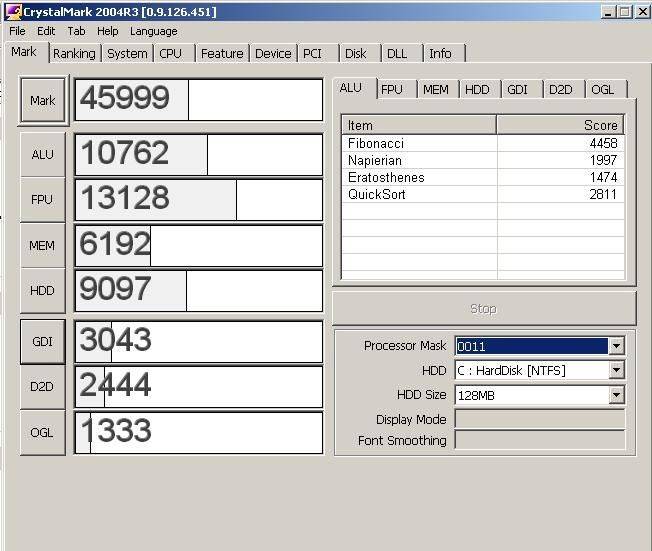Click the CrystalMark application icon in title bar

tap(13, 12)
